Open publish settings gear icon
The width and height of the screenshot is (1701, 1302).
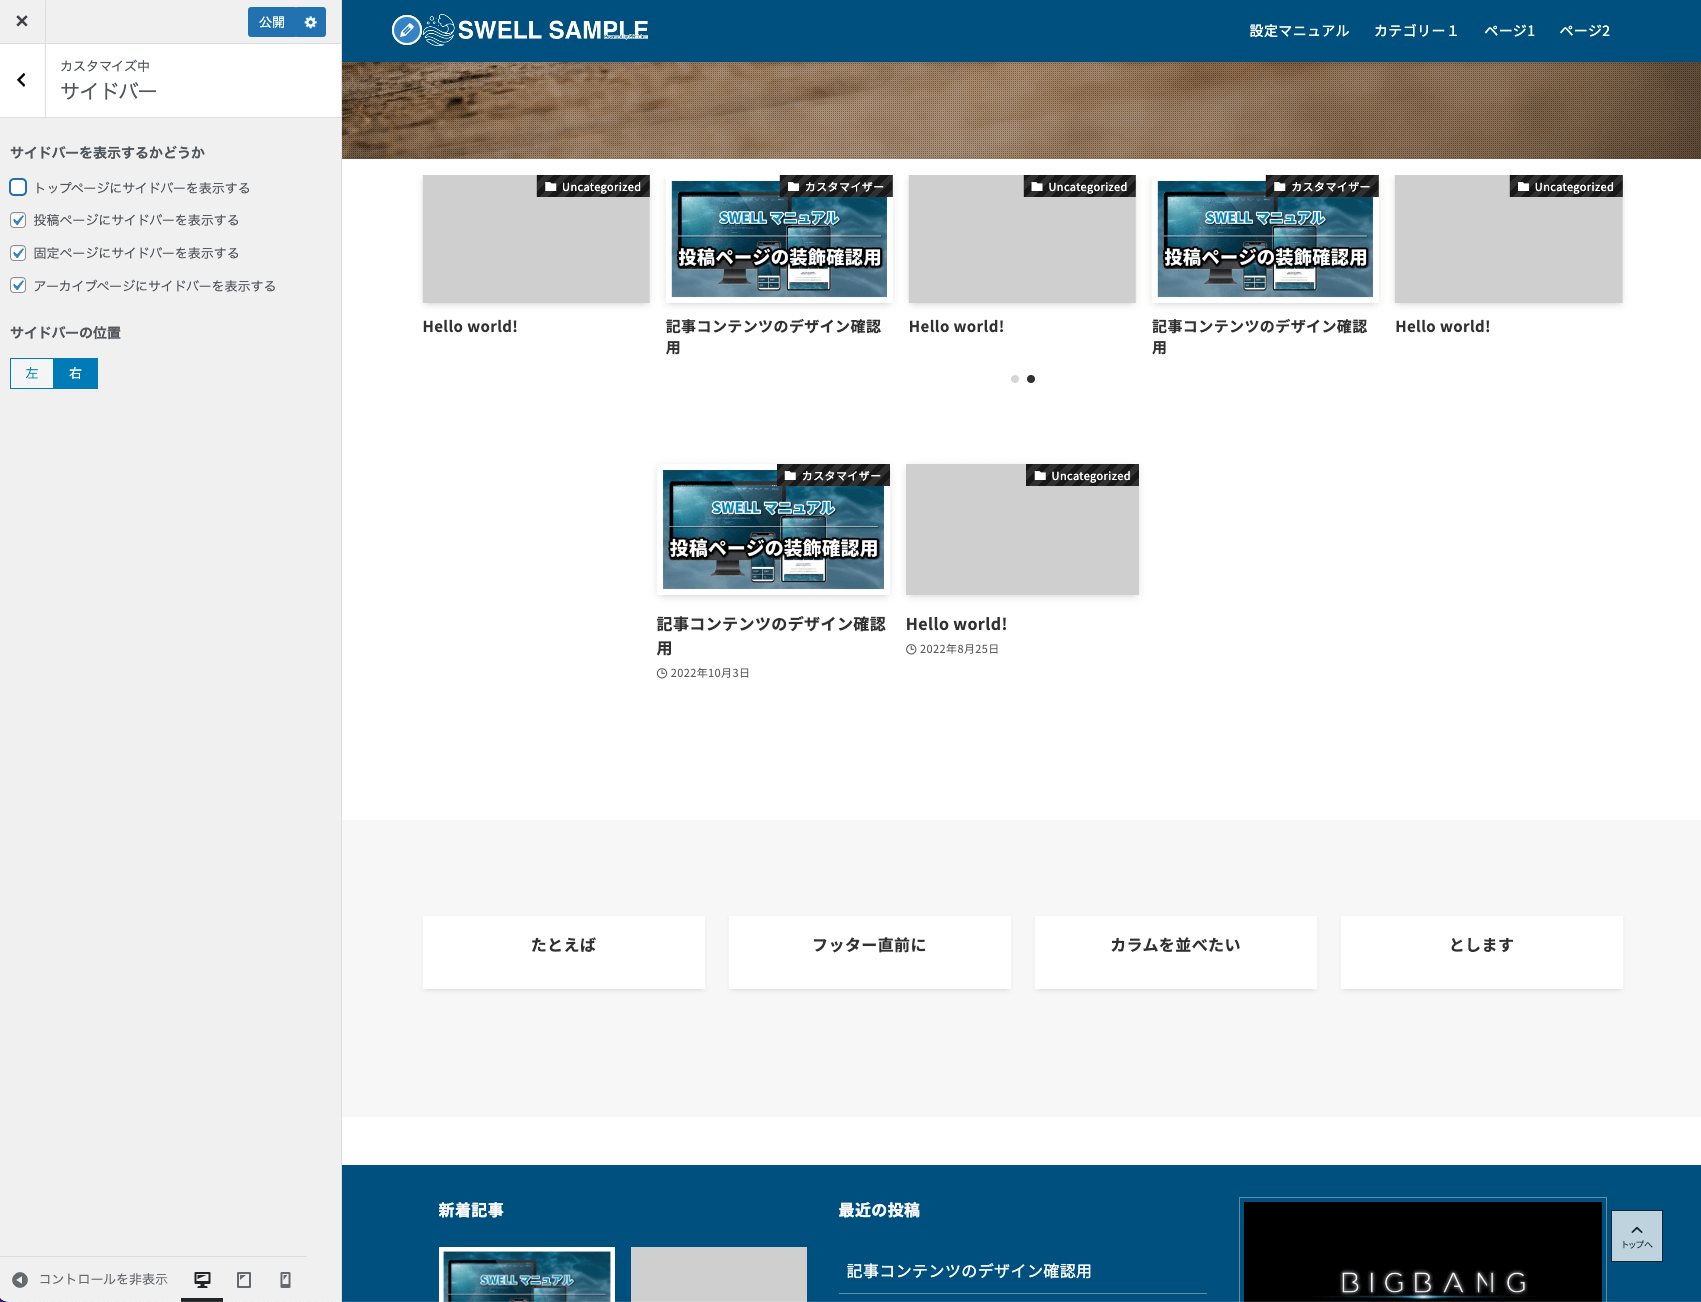[x=310, y=22]
